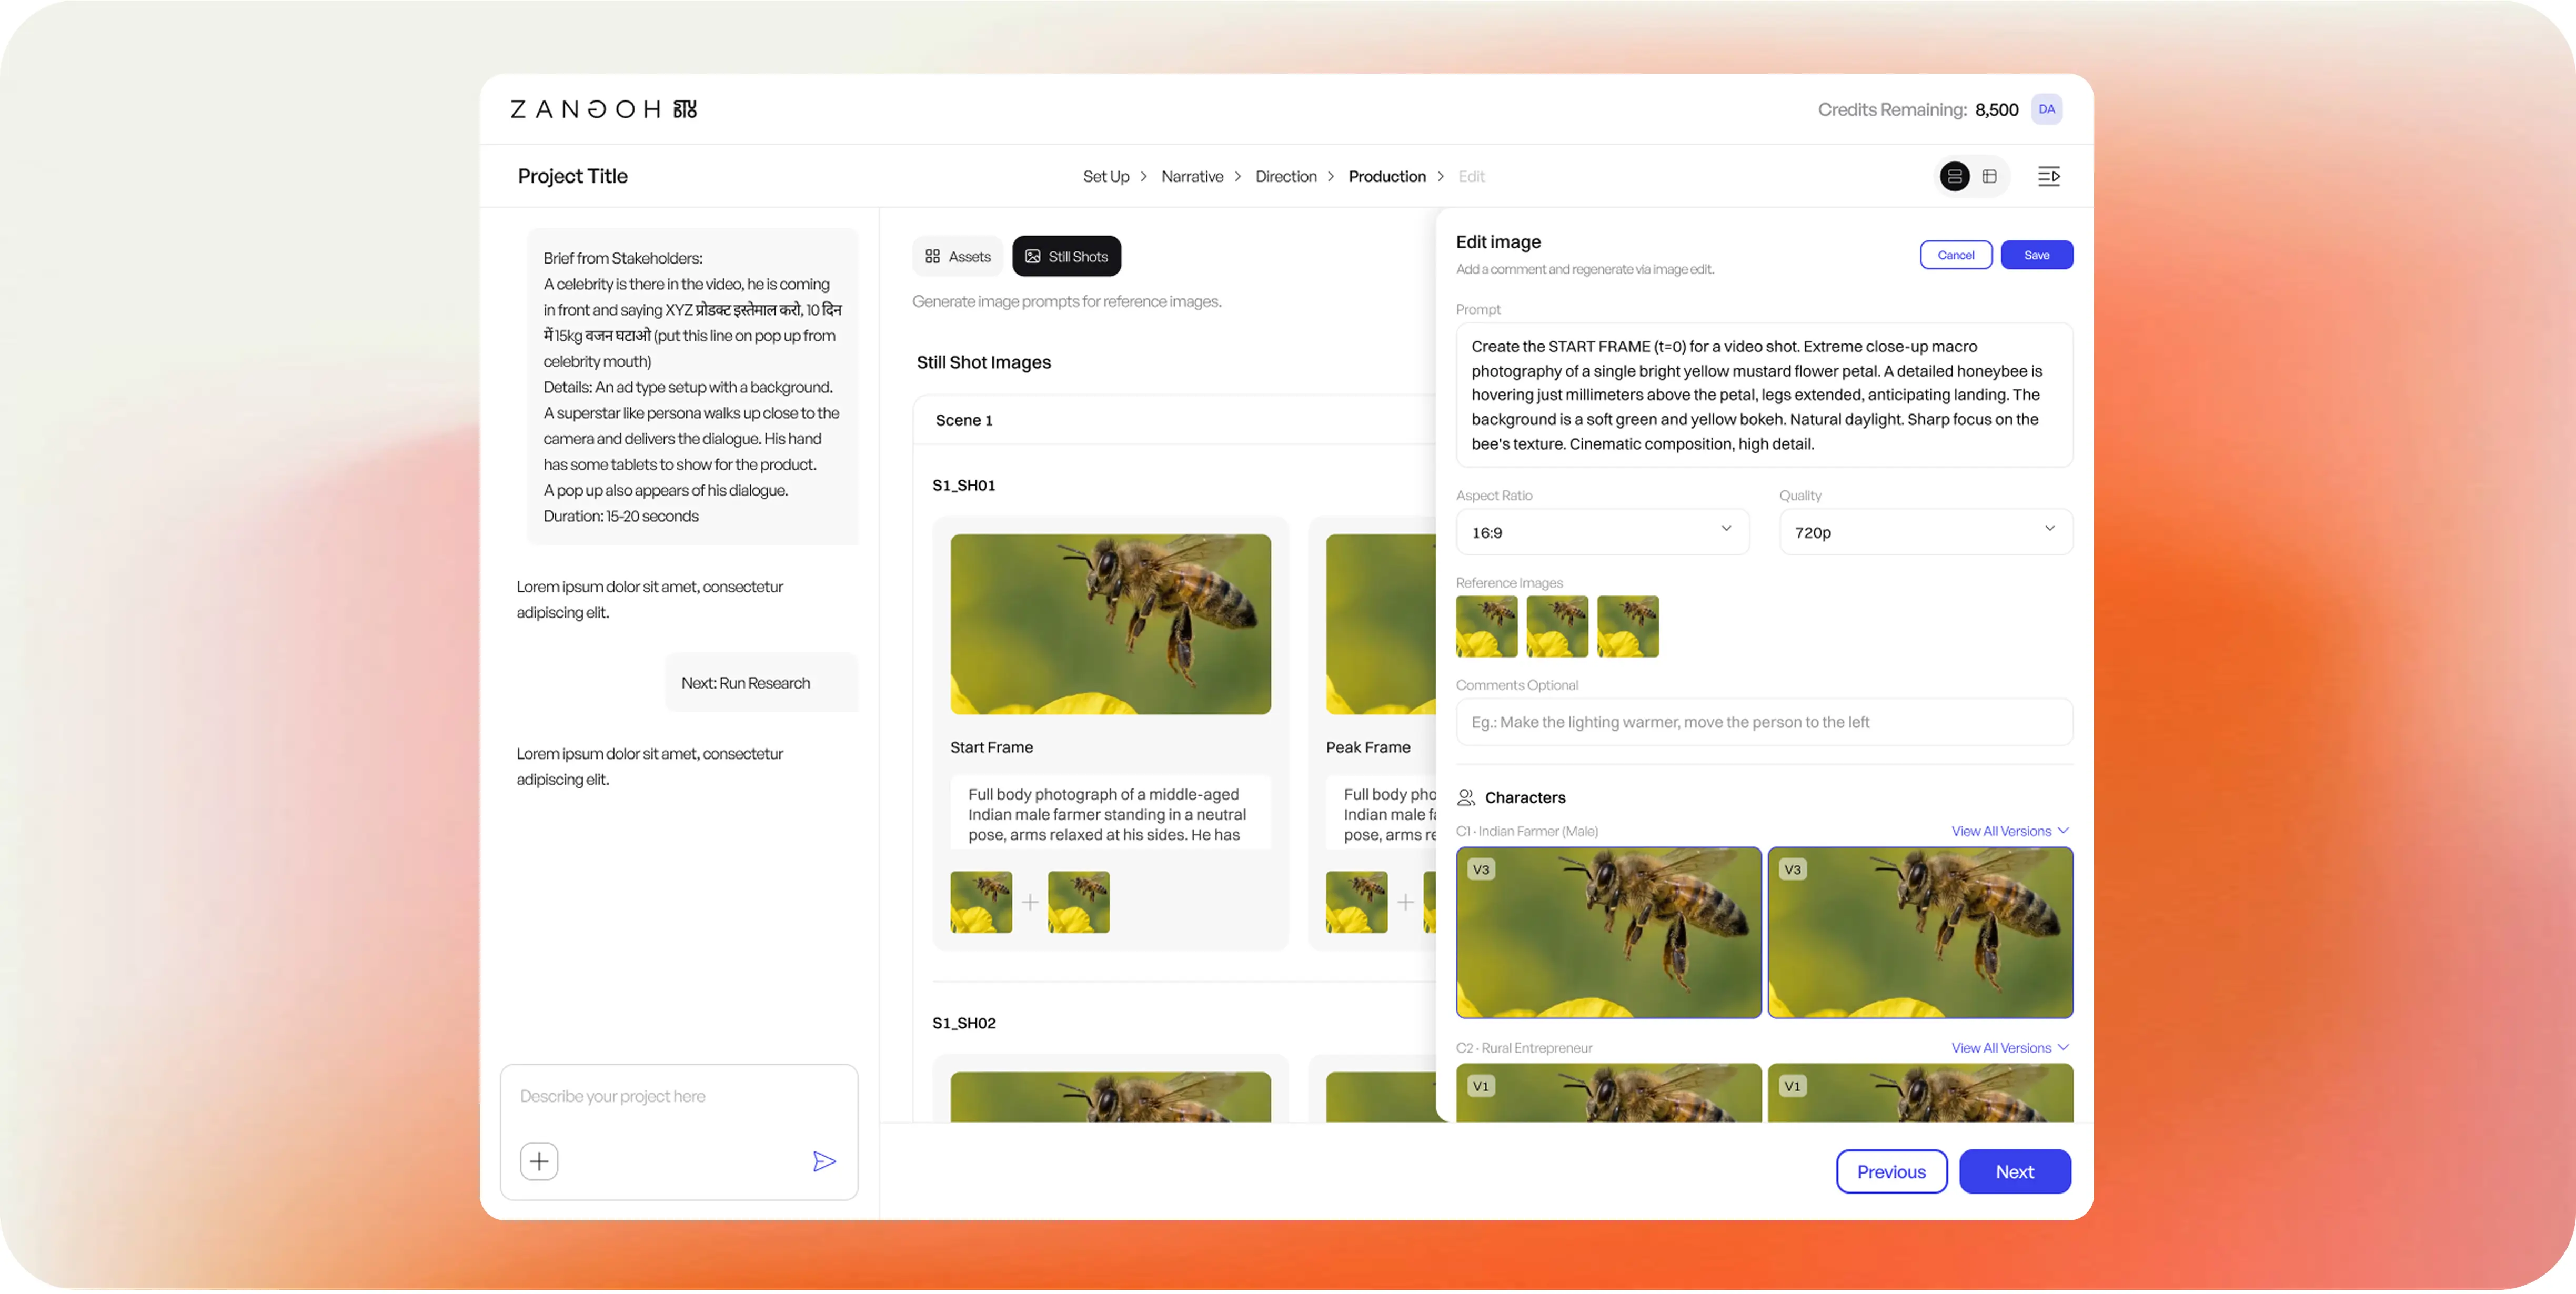Viewport: 2576px width, 1294px height.
Task: Select the first reference image thumbnail
Action: click(x=1486, y=628)
